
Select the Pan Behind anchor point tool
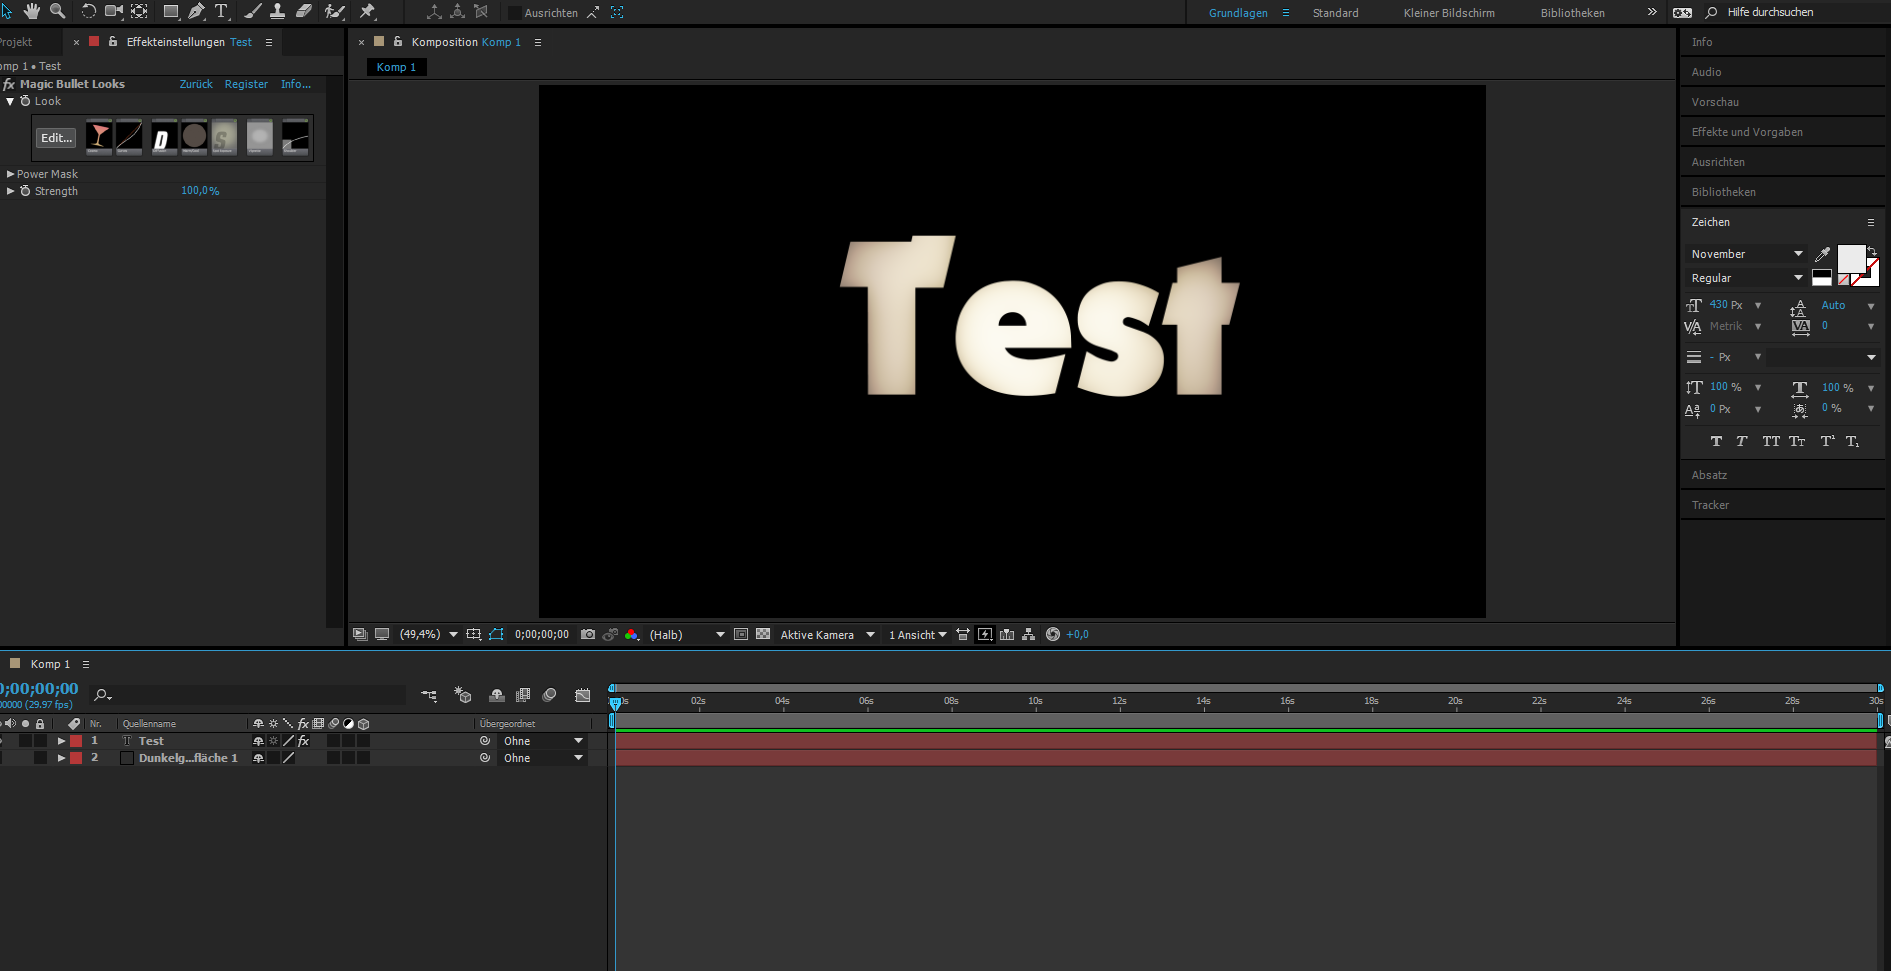click(x=140, y=12)
